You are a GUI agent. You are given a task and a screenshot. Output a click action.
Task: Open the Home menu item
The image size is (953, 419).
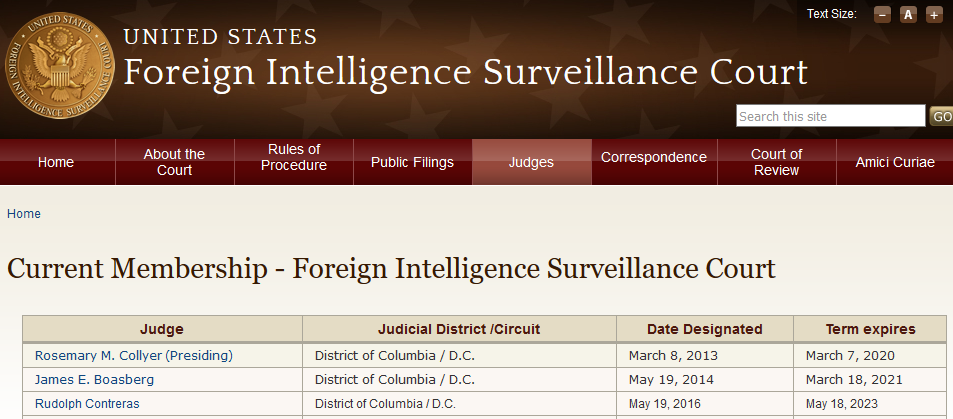[x=56, y=162]
